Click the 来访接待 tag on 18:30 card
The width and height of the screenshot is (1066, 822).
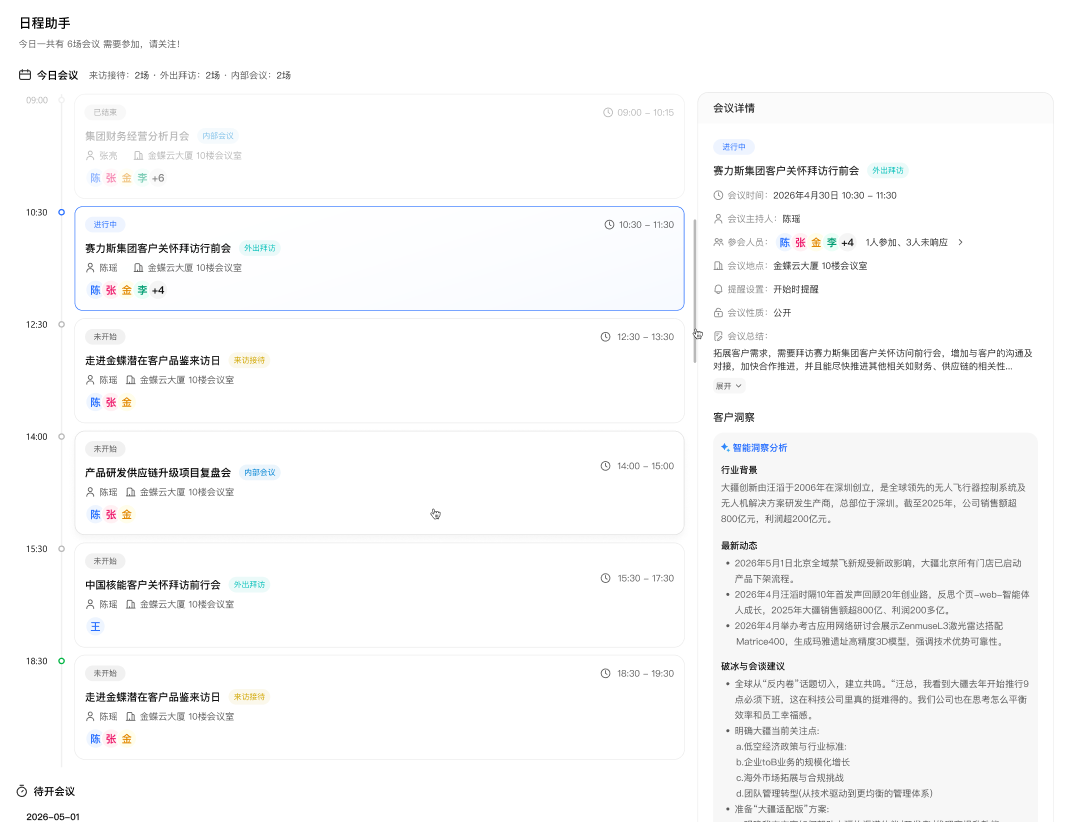pos(249,697)
